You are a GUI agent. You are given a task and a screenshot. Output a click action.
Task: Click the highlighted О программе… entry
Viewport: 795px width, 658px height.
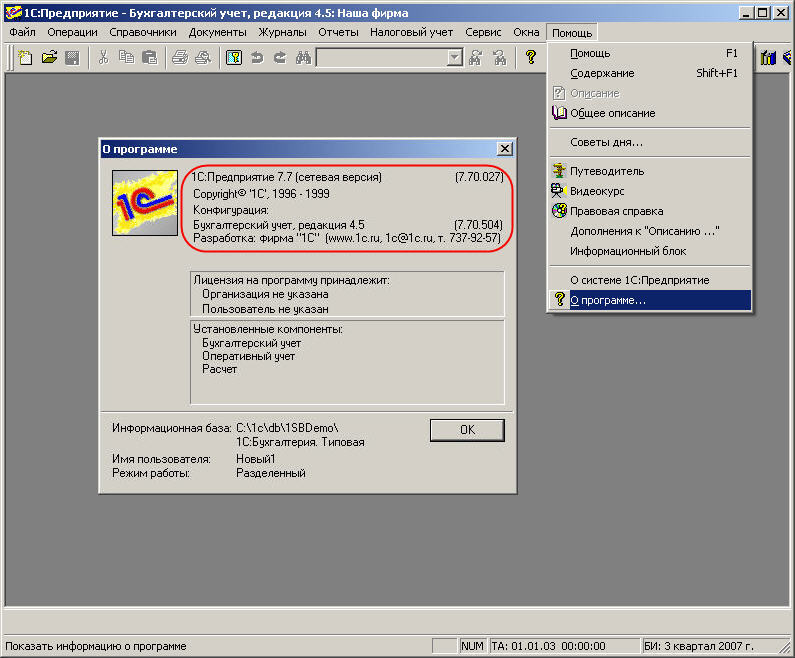[650, 300]
